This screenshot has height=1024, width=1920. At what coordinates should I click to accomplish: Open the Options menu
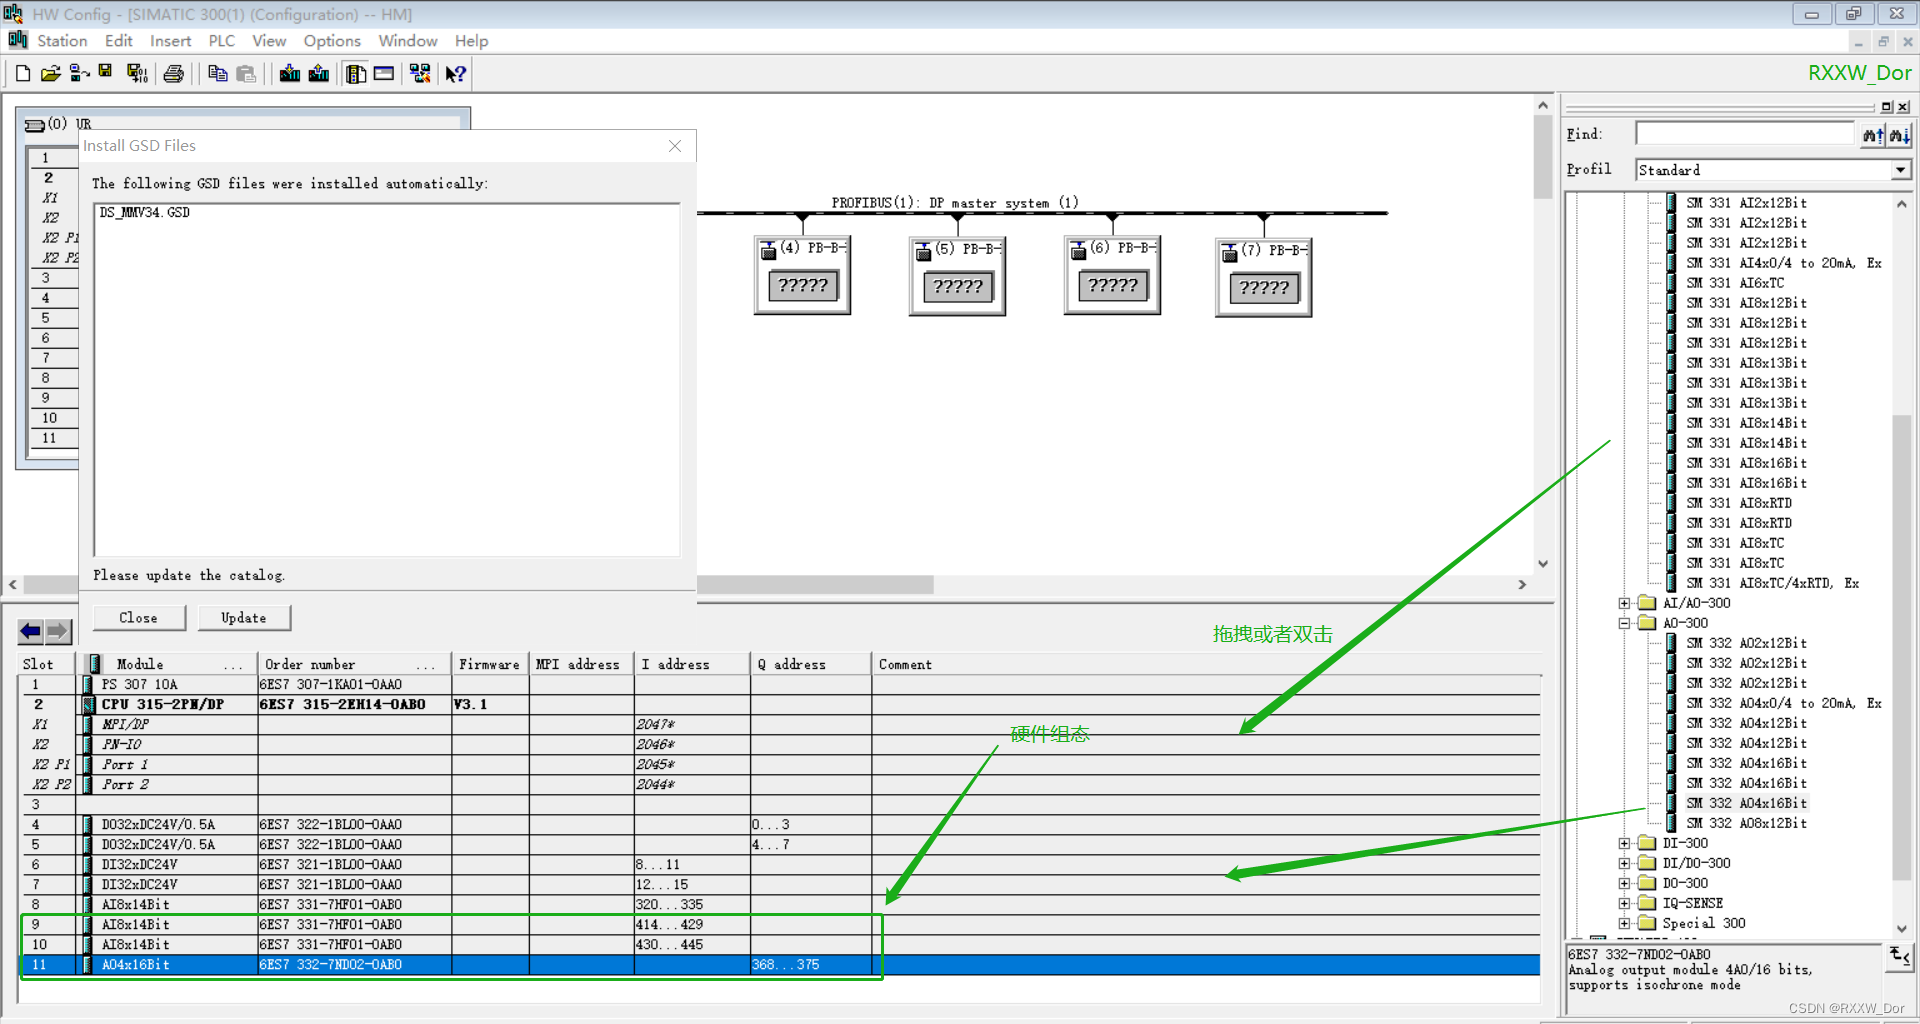click(332, 41)
